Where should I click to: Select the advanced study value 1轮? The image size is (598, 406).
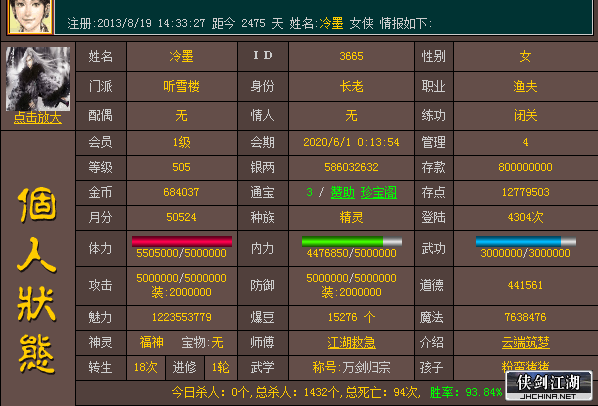(x=220, y=367)
